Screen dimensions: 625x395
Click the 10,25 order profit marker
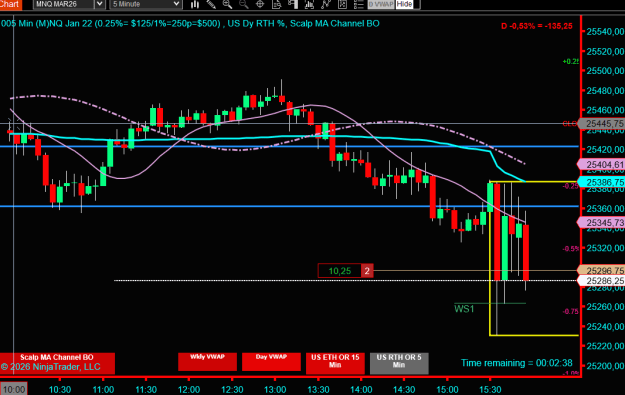(340, 271)
